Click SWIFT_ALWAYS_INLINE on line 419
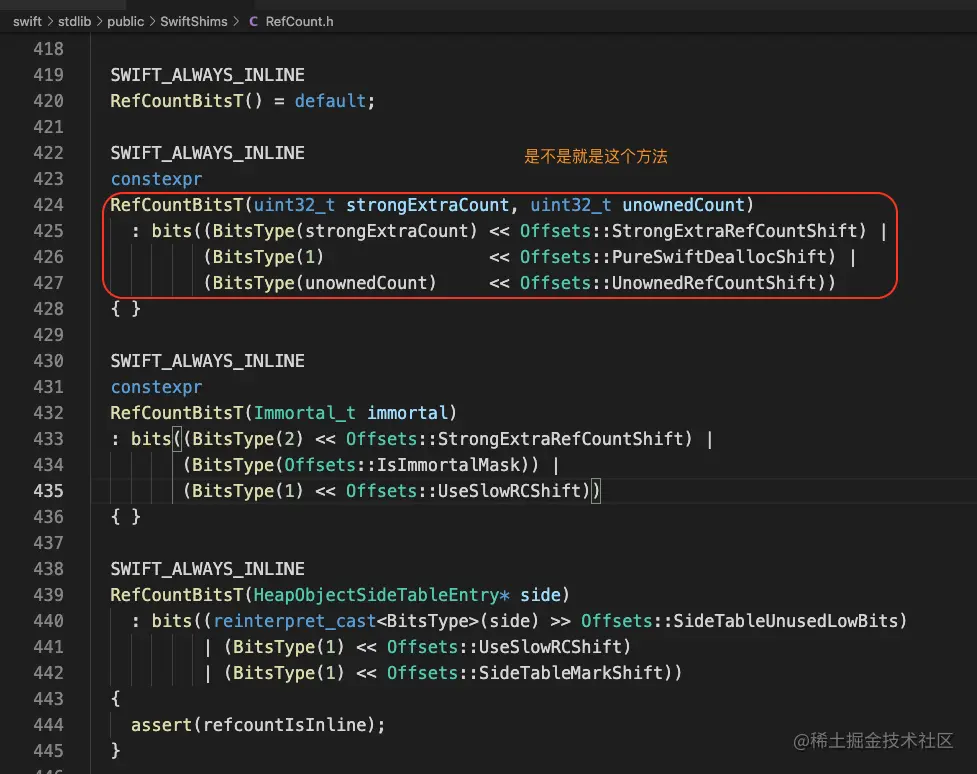 [207, 75]
